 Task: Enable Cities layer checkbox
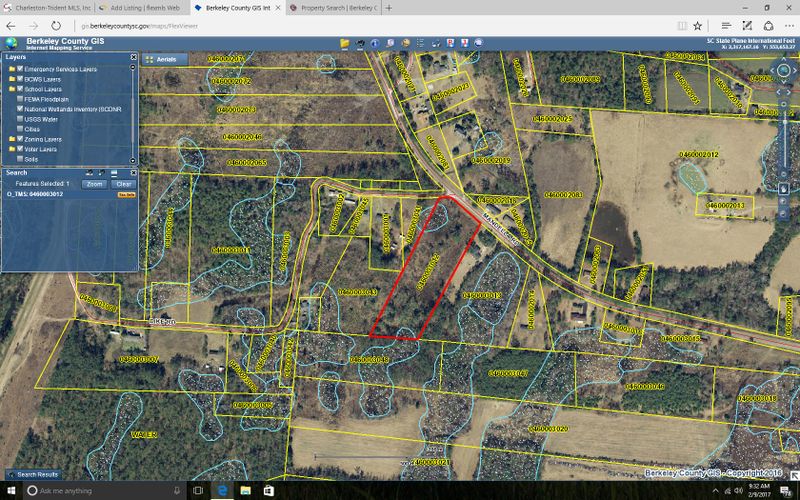tap(20, 129)
